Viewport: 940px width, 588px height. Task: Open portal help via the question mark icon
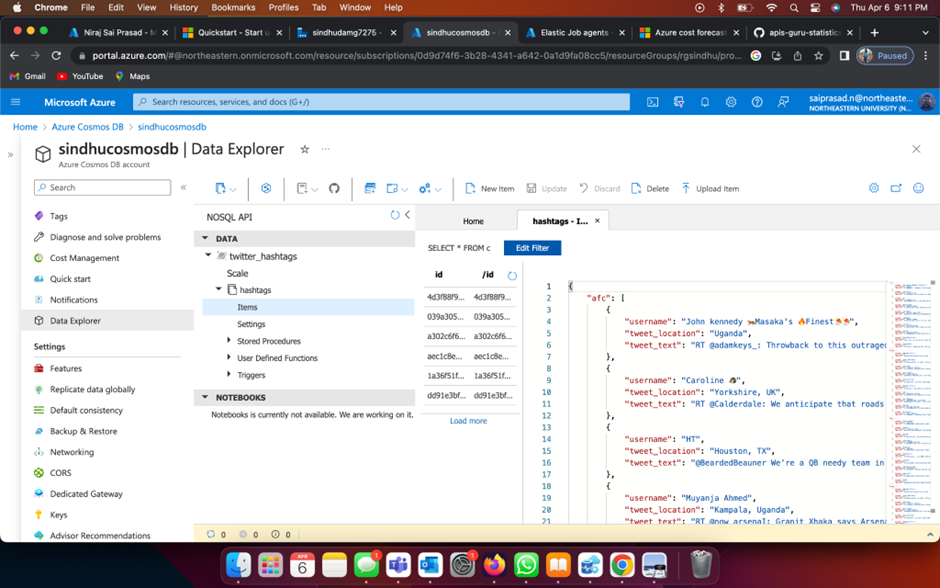pos(757,102)
